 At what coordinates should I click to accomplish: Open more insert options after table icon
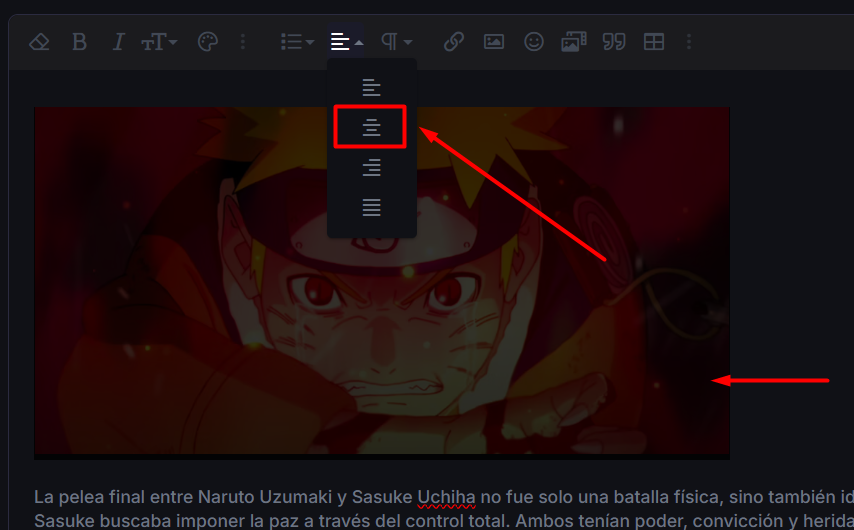coord(689,42)
